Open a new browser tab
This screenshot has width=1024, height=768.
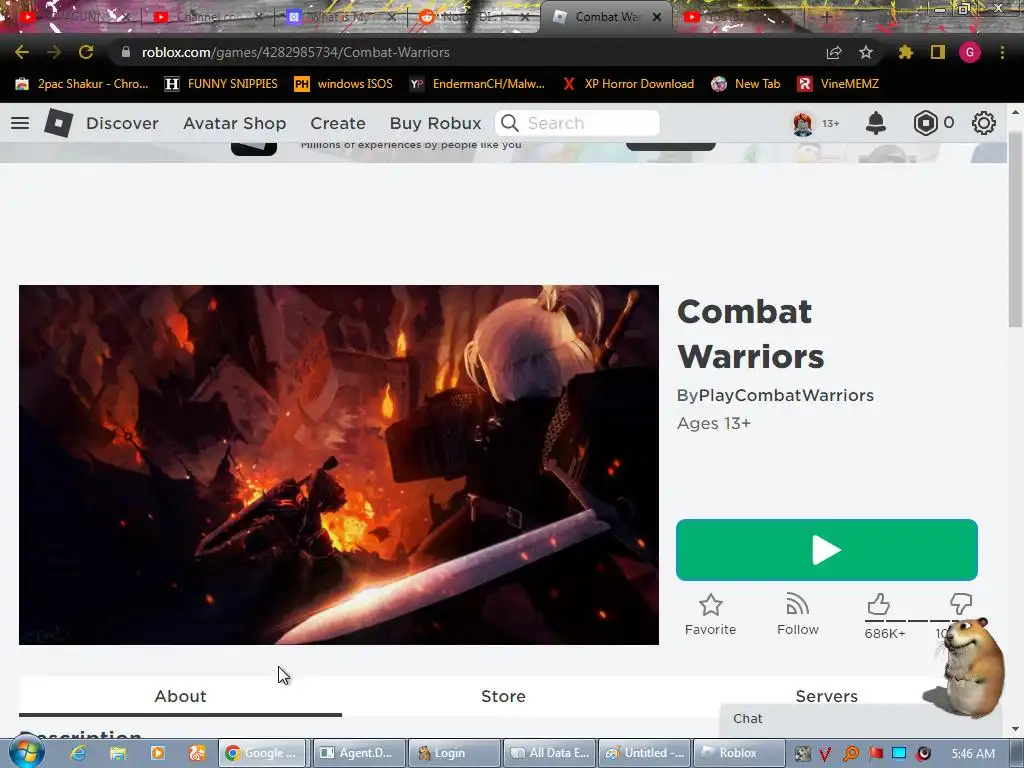(826, 17)
